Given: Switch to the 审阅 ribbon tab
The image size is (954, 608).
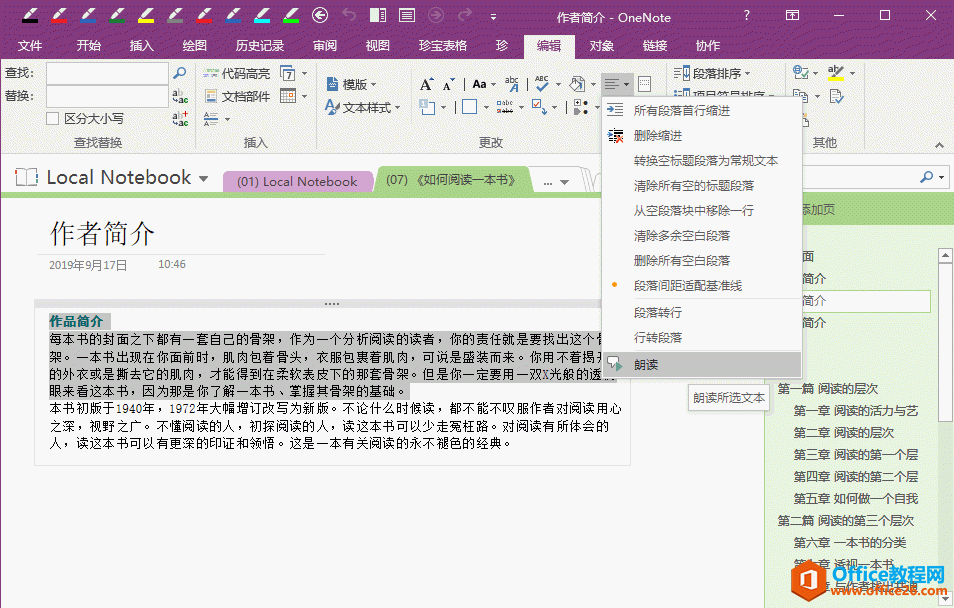Looking at the screenshot, I should tap(326, 45).
